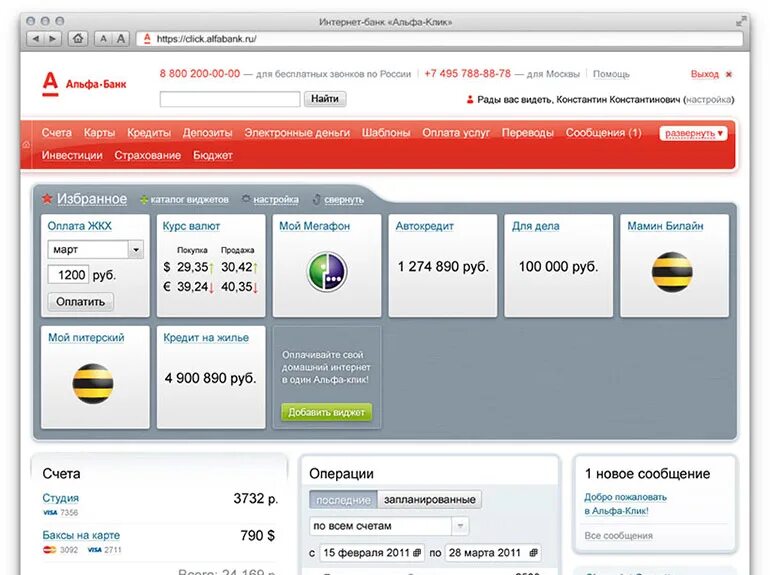This screenshot has width=770, height=575.
Task: Open the Помощь help link
Action: [x=611, y=74]
